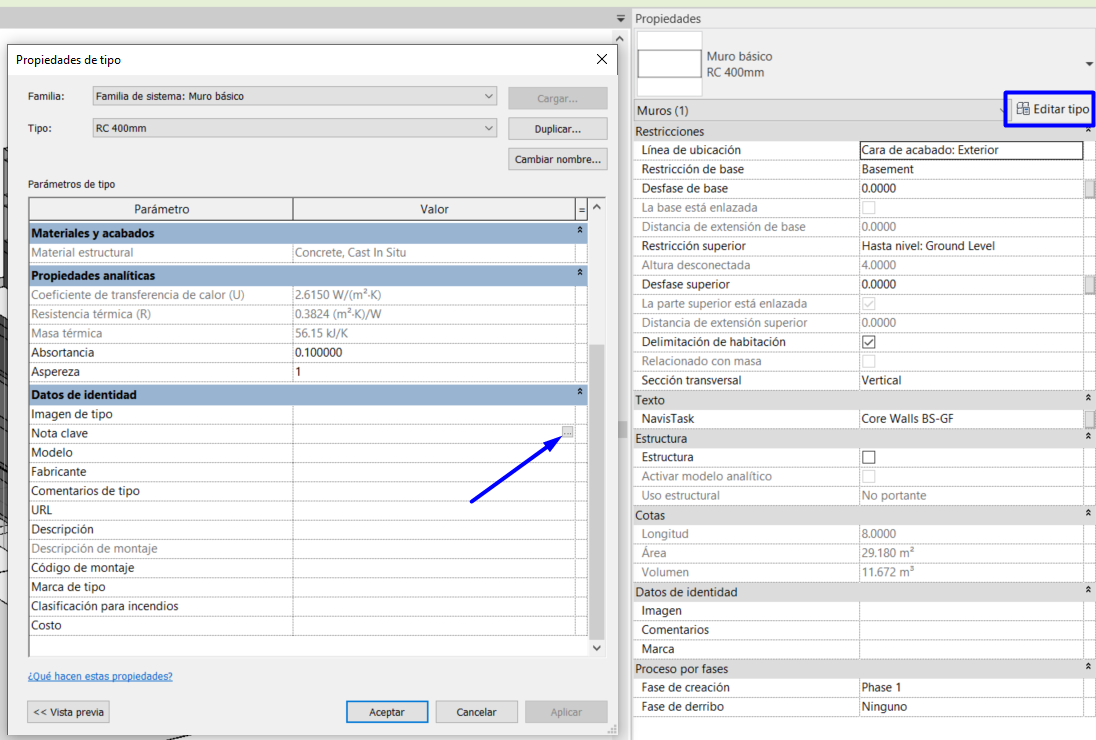Click the Absortancia value 0.100000
The height and width of the screenshot is (740, 1096).
pos(434,352)
